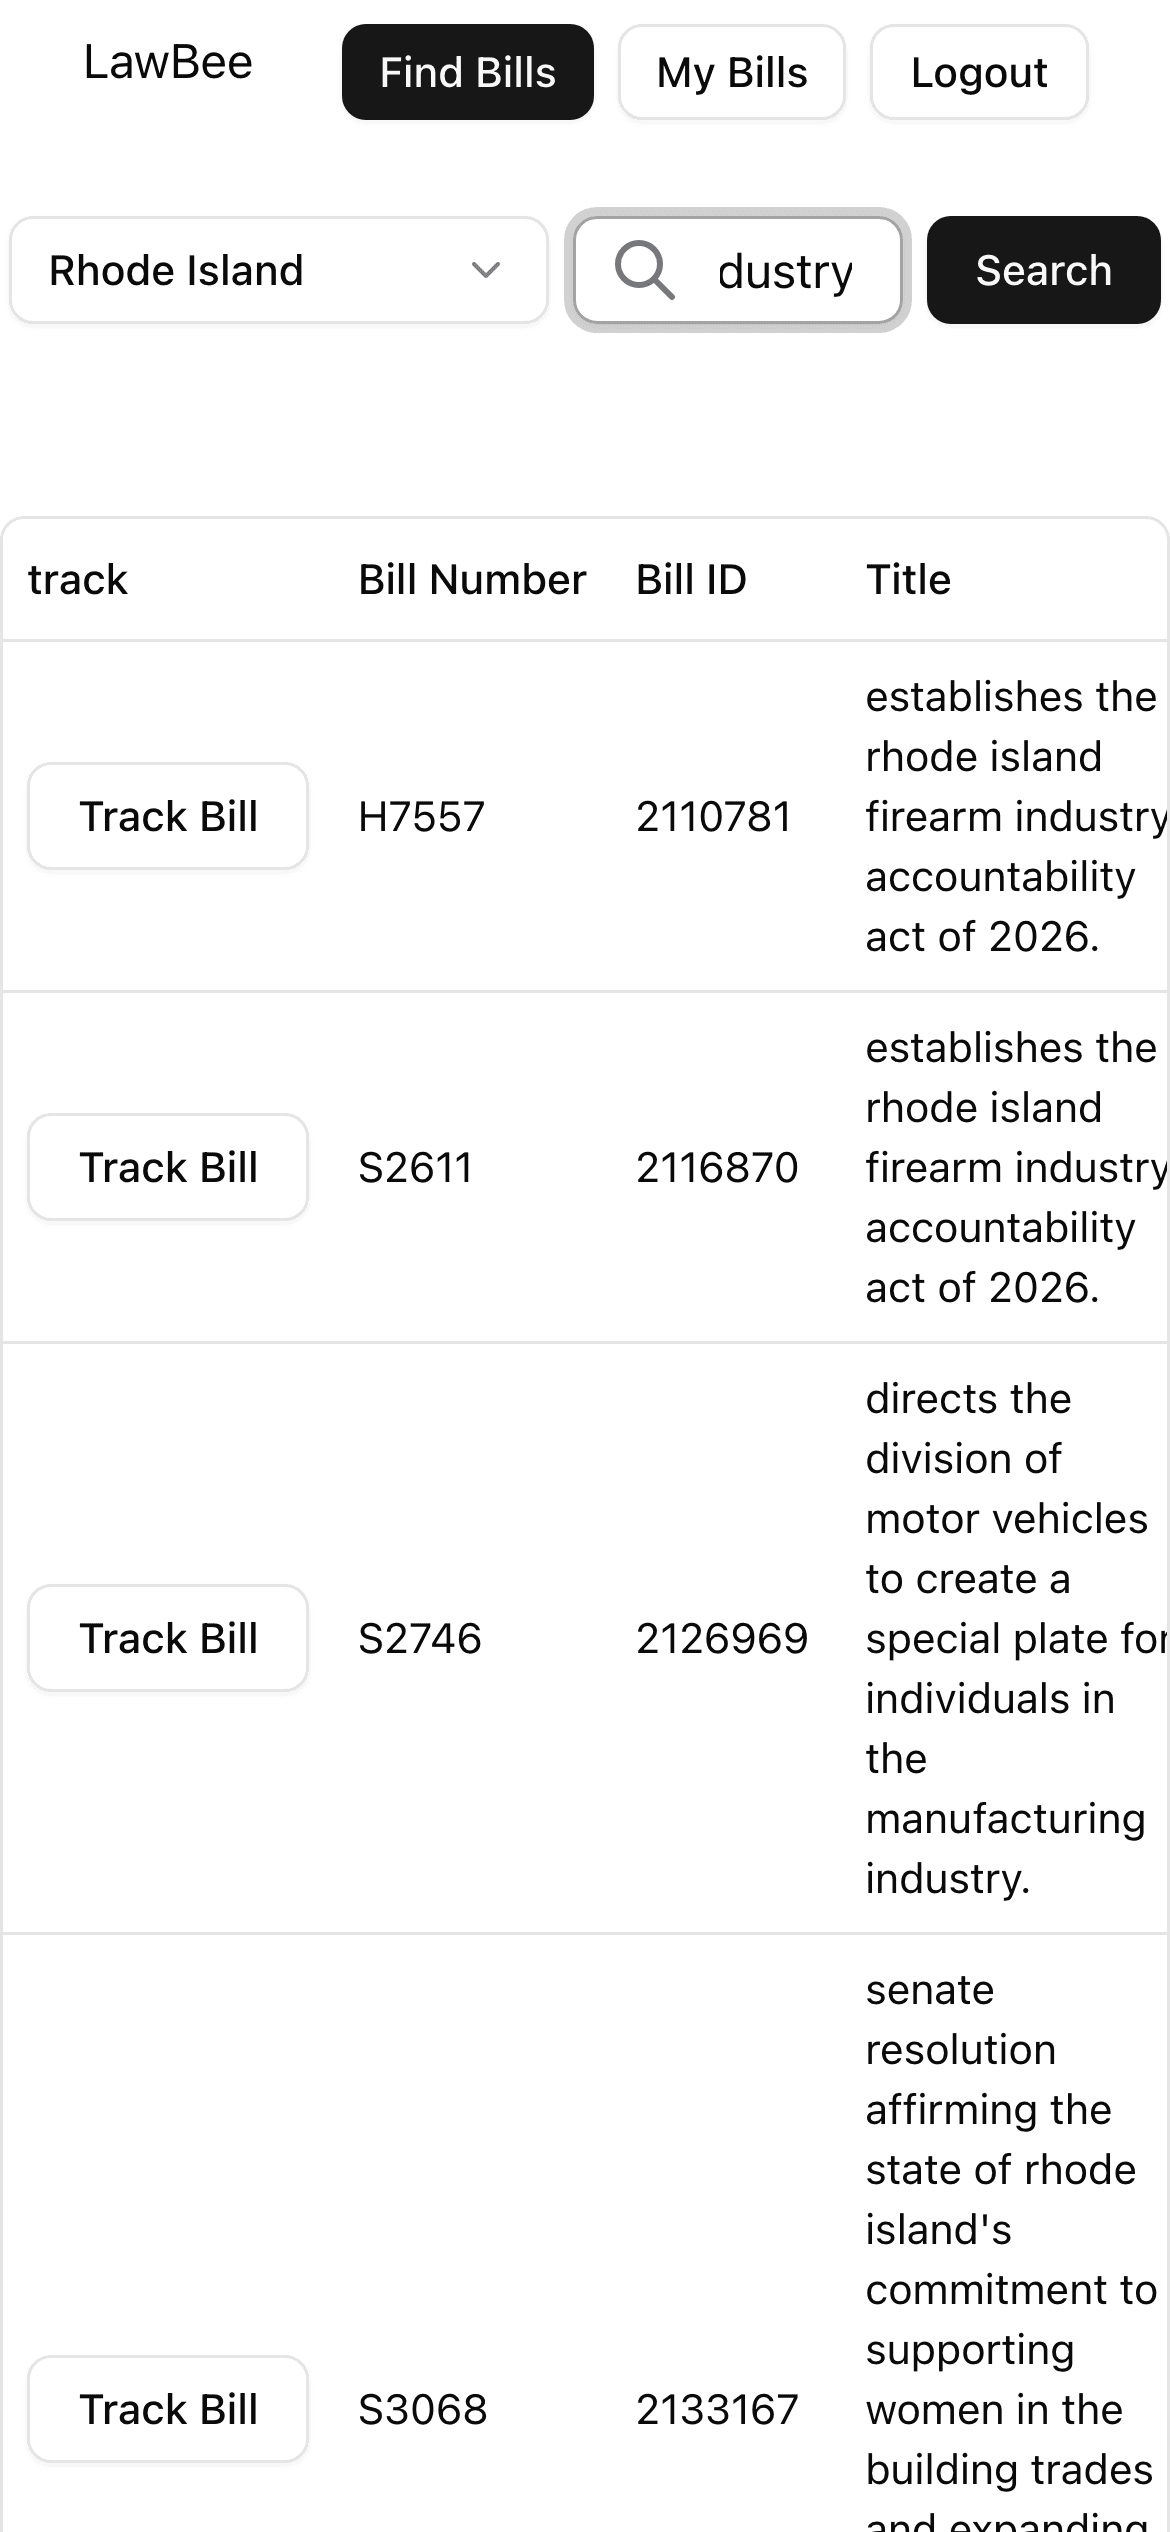Click the LawBee logo
The width and height of the screenshot is (1170, 2532).
pyautogui.click(x=168, y=62)
